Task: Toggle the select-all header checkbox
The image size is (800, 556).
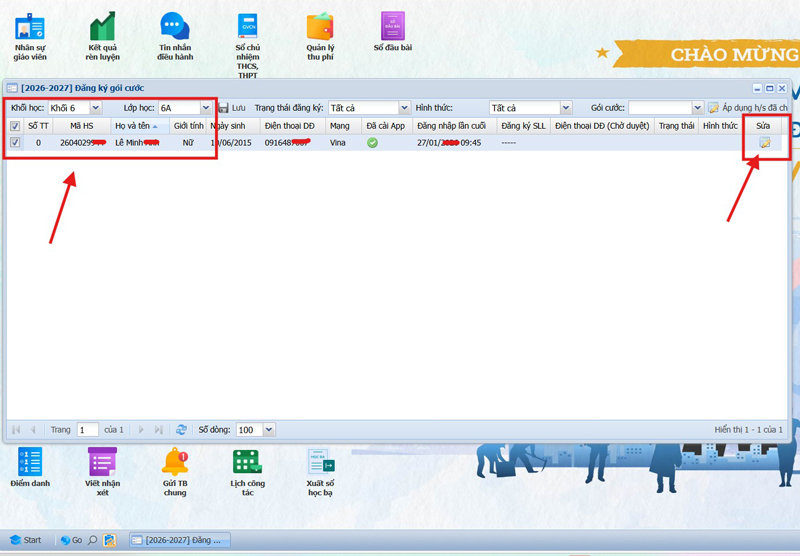Action: click(15, 126)
